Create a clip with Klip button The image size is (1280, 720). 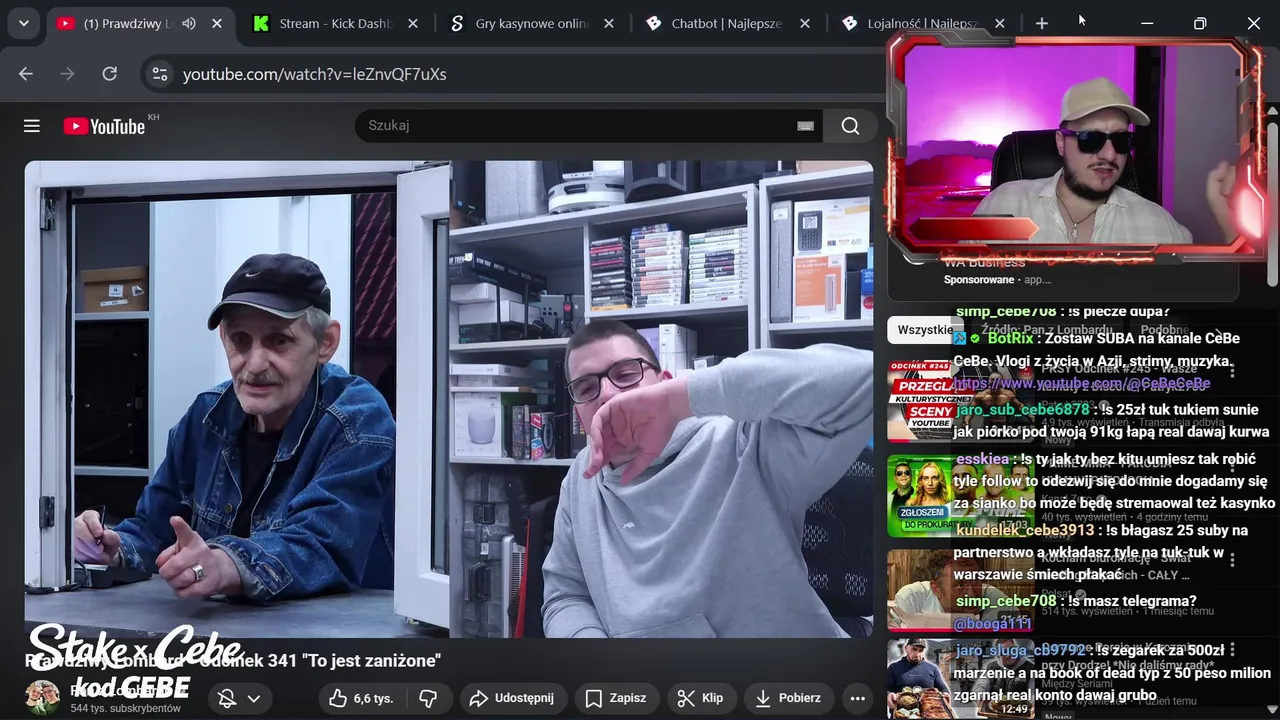coord(701,698)
